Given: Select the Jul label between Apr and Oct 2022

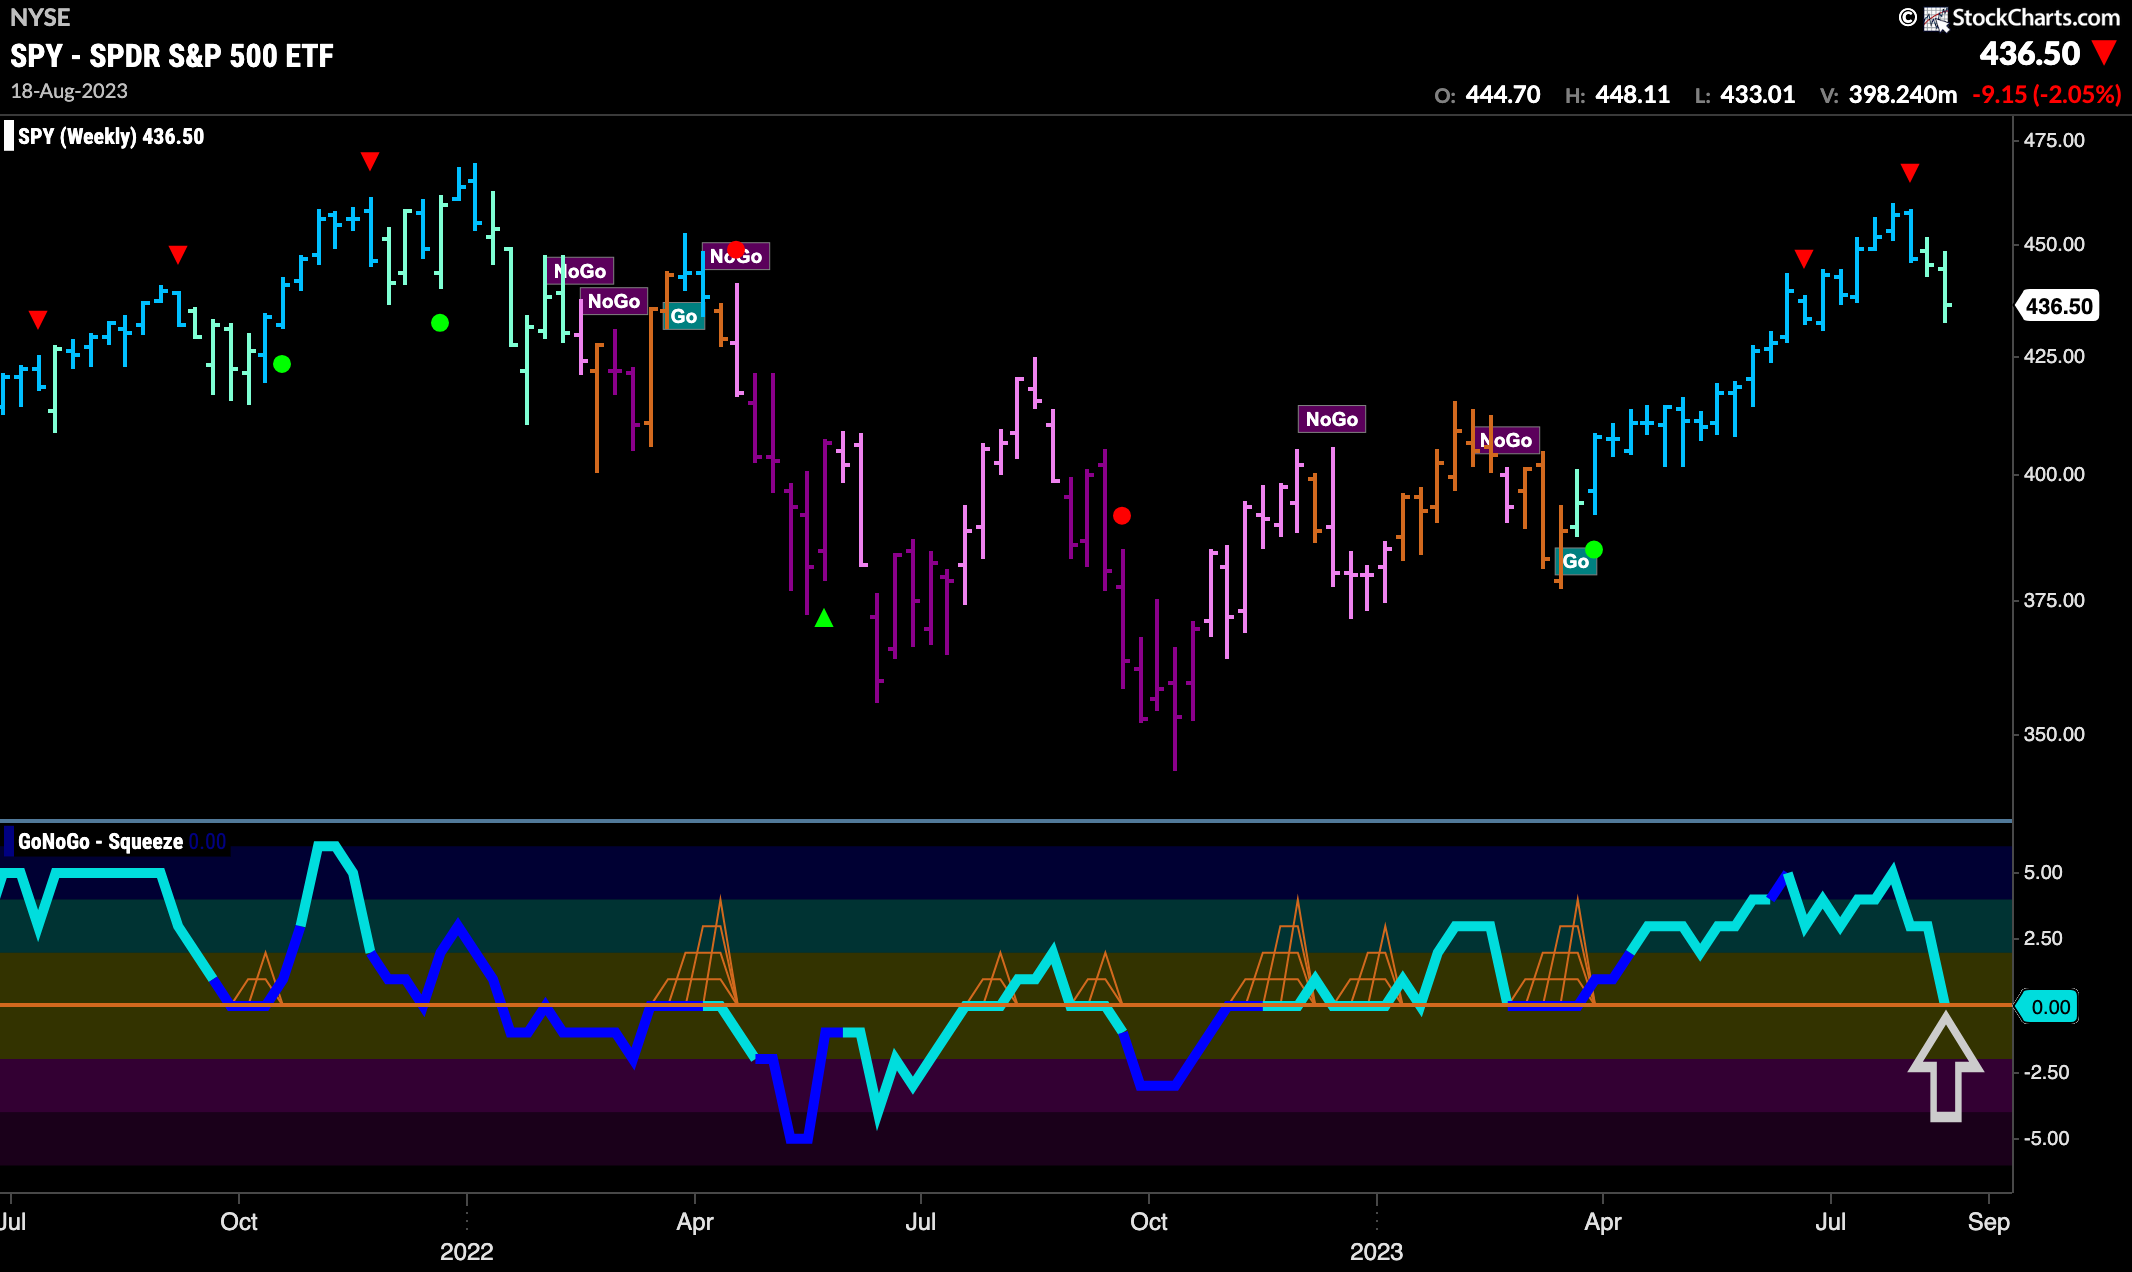Looking at the screenshot, I should (x=921, y=1221).
